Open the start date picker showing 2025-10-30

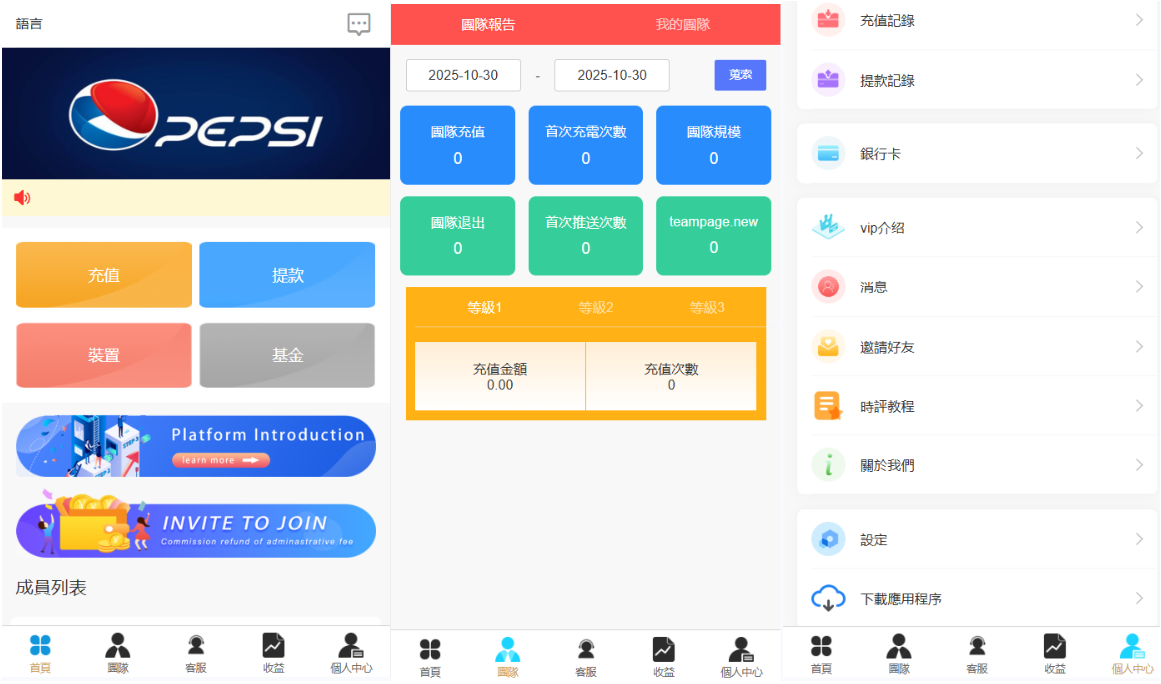463,75
